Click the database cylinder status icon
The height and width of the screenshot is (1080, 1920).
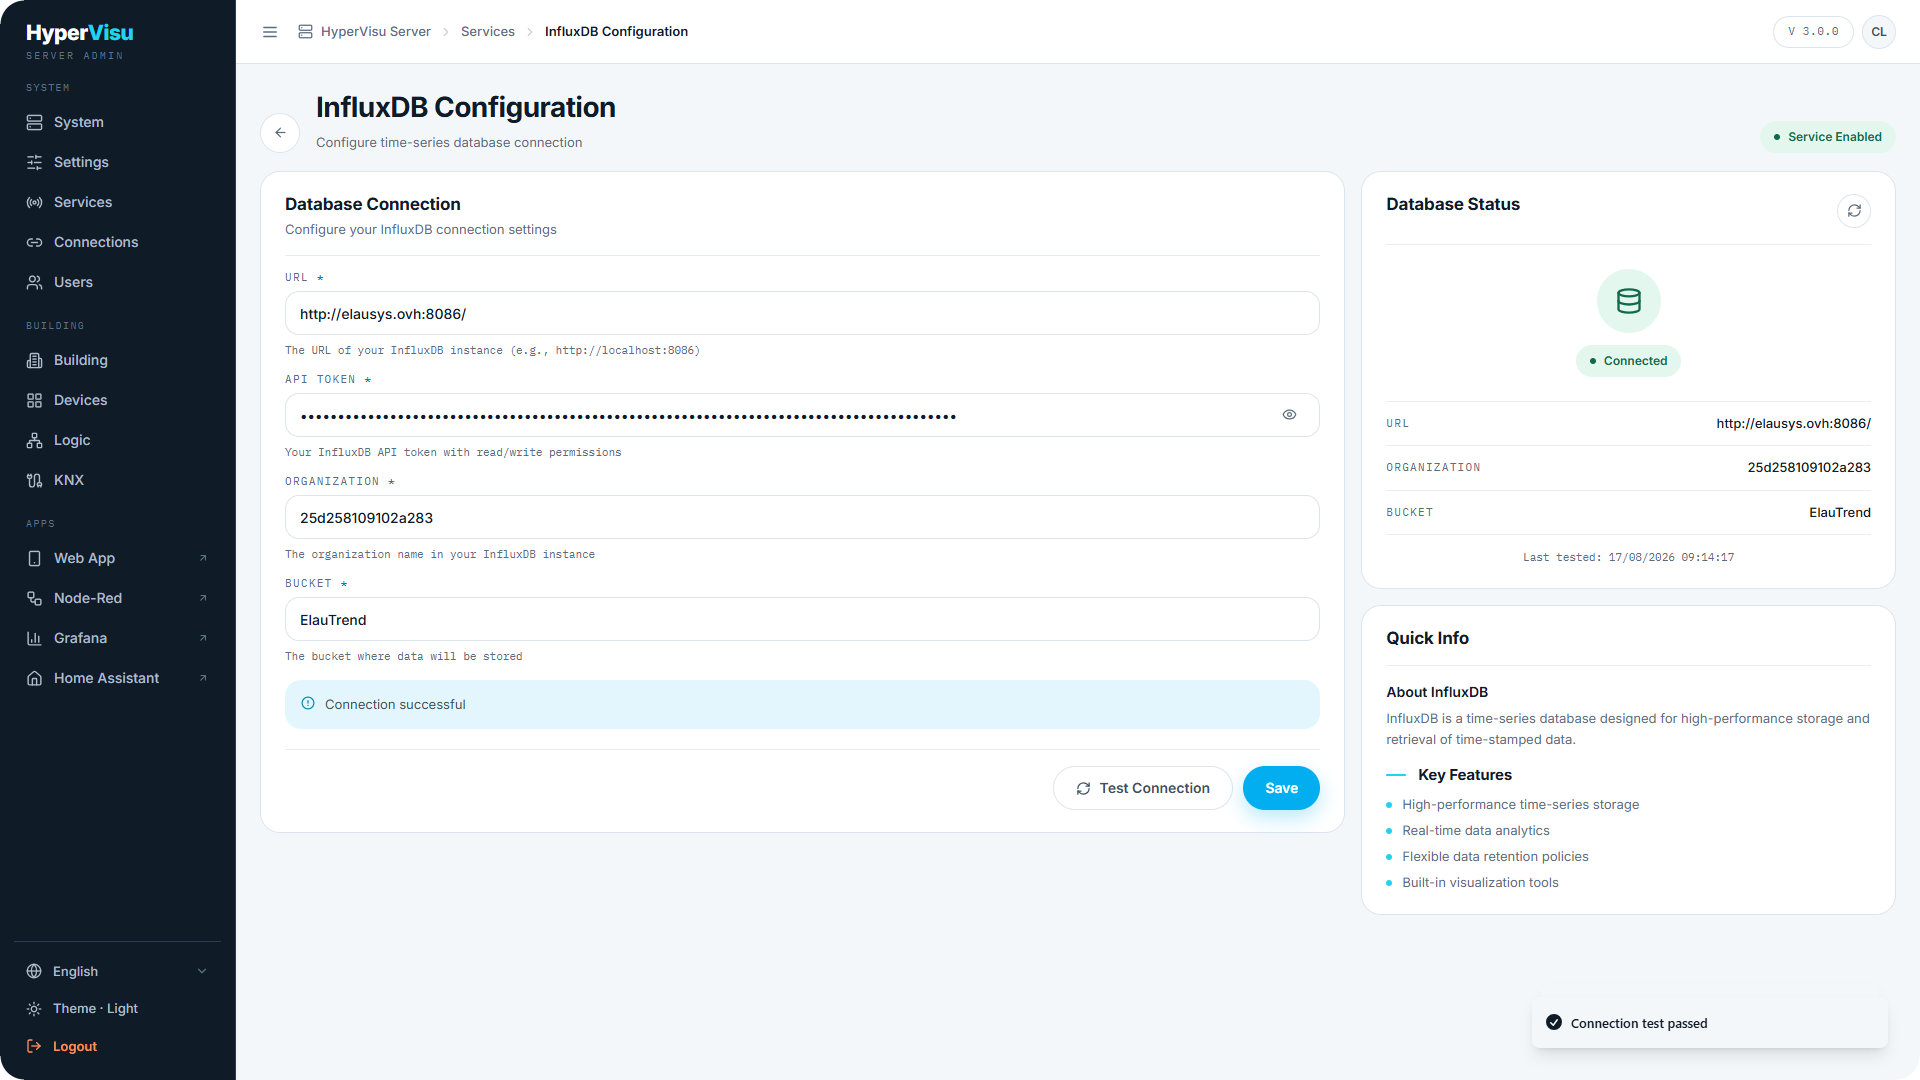point(1628,301)
